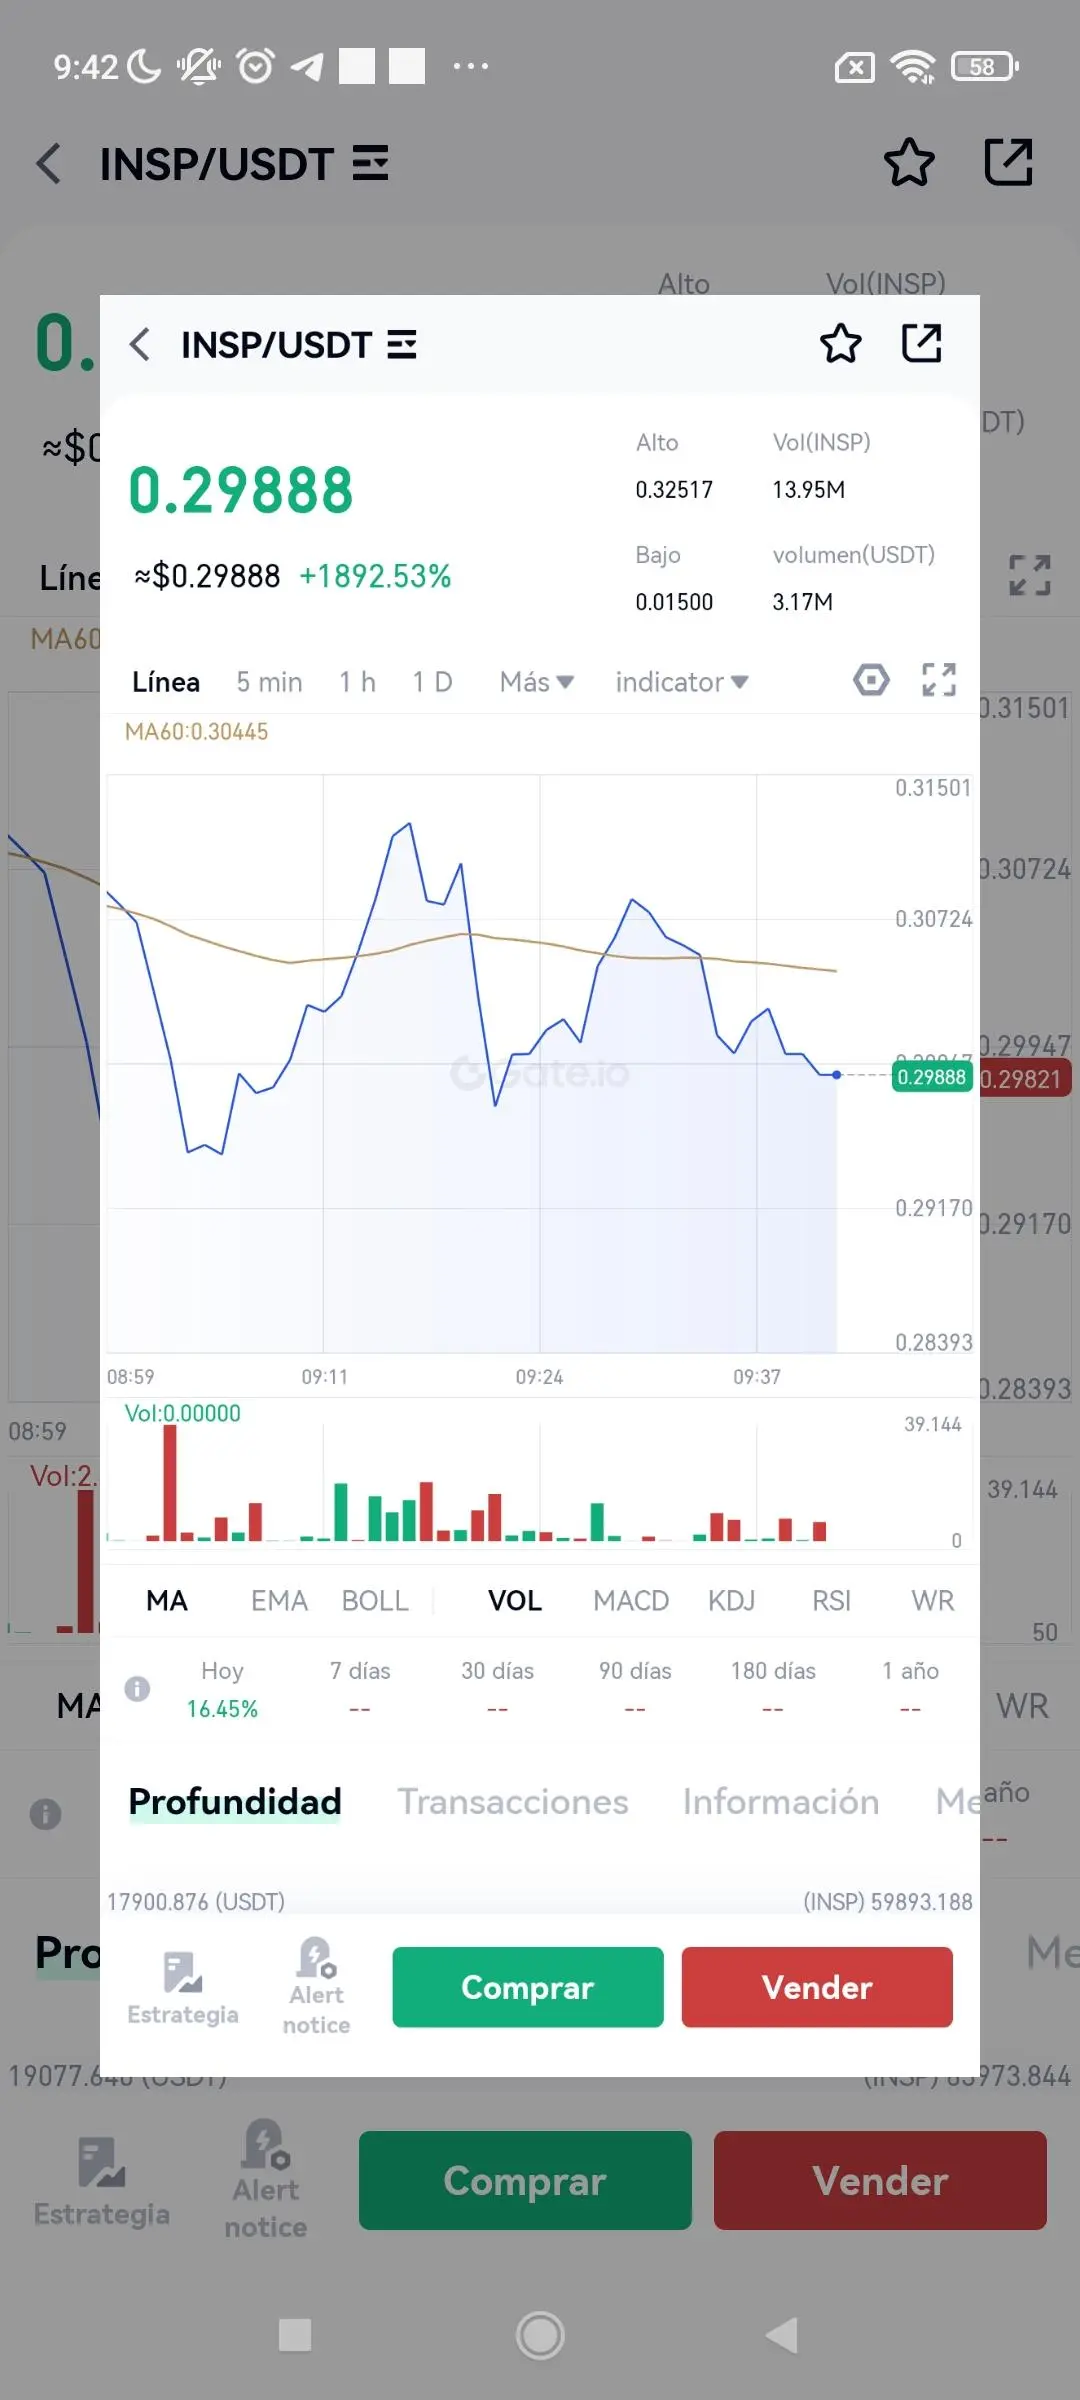Screen dimensions: 1080x2400
Task: Open the share icon in the popup header
Action: [x=921, y=344]
